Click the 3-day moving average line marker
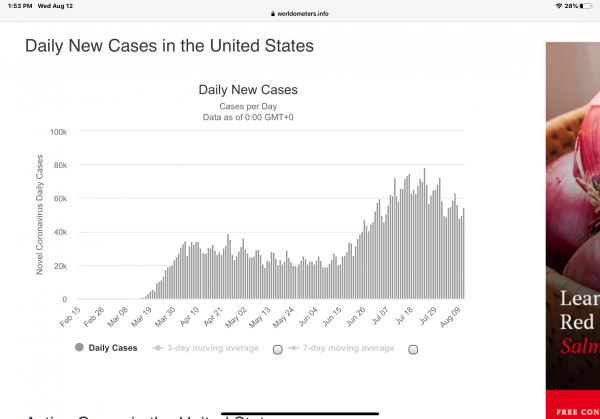 158,348
